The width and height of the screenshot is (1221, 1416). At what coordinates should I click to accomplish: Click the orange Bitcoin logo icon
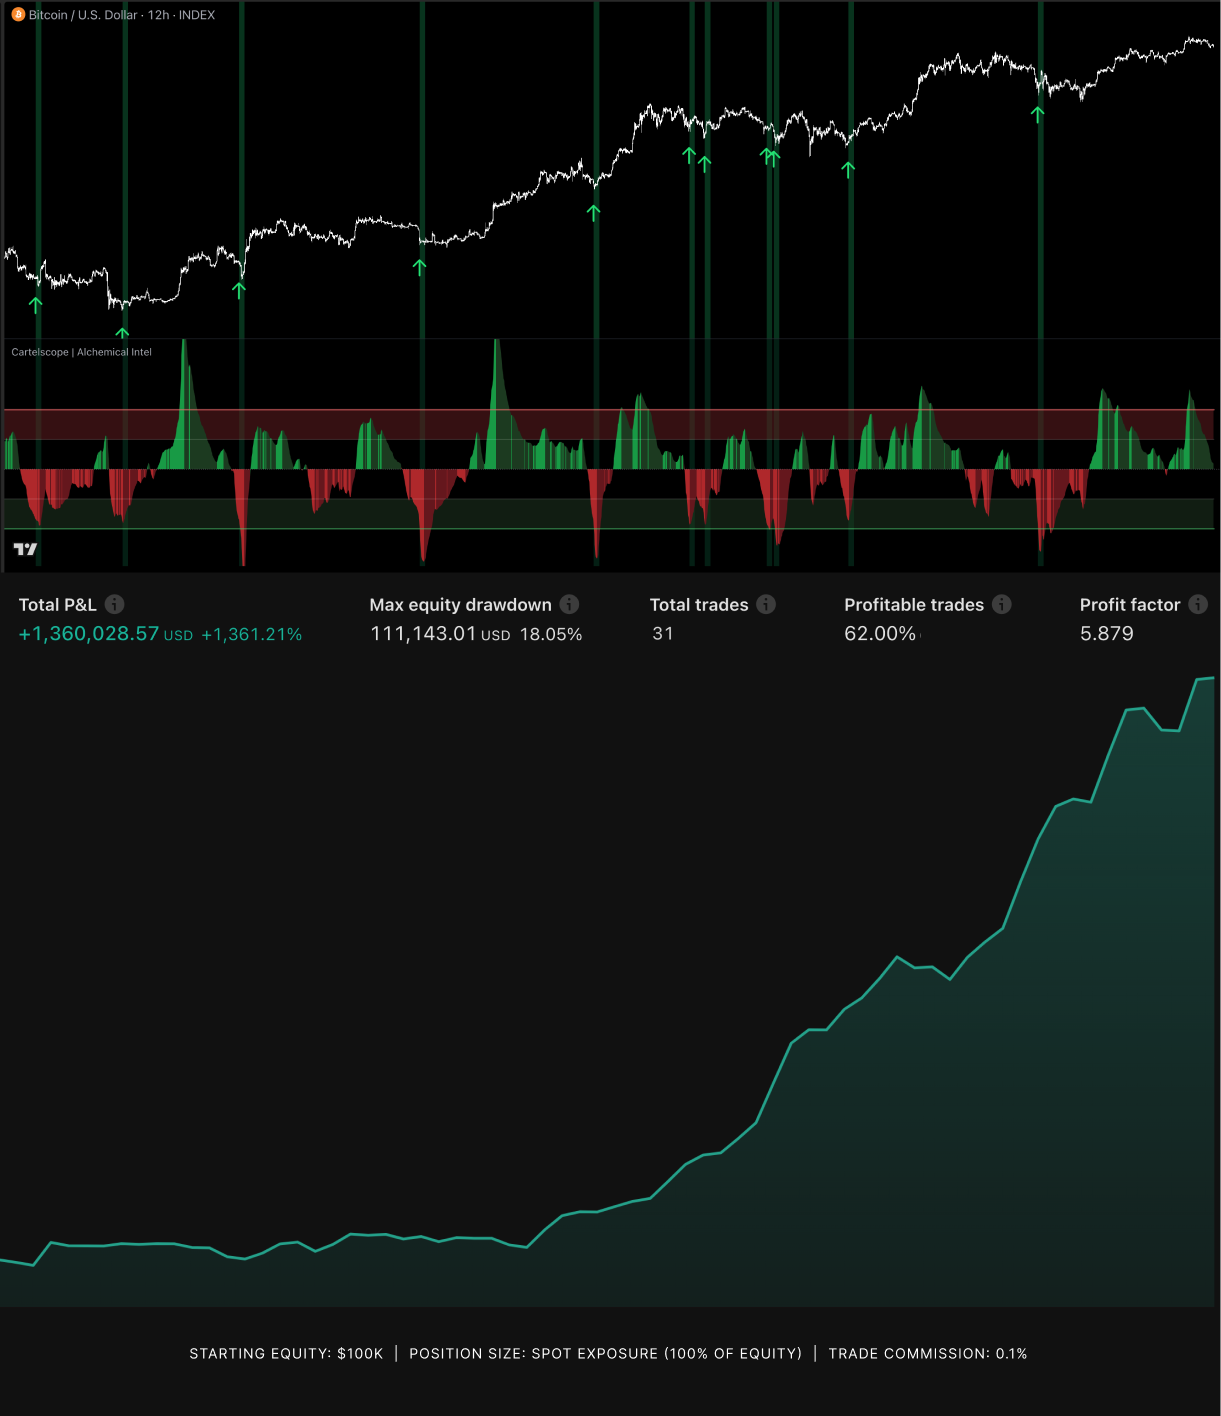point(18,15)
